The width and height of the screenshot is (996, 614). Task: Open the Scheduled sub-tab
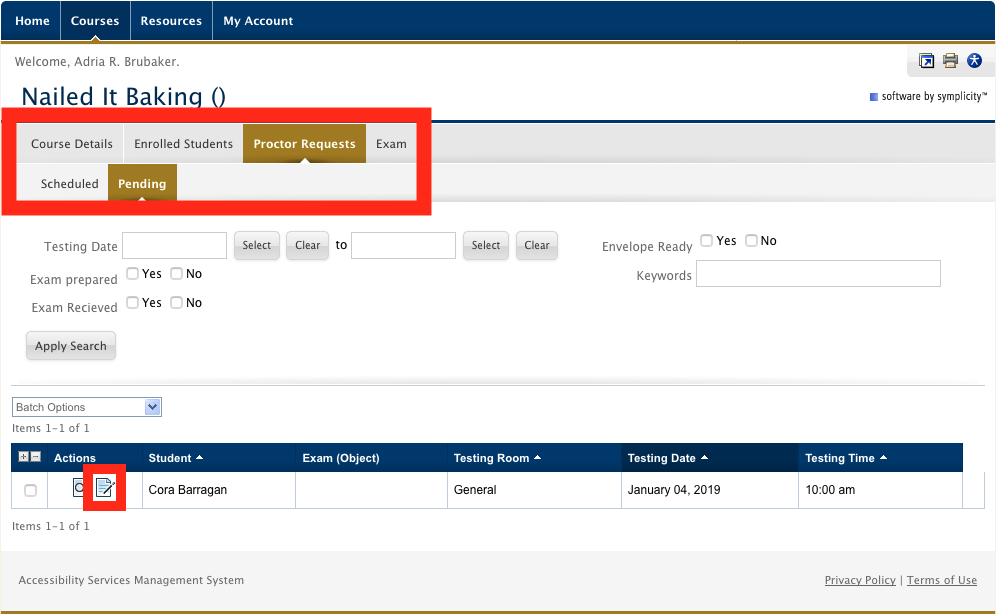[69, 184]
